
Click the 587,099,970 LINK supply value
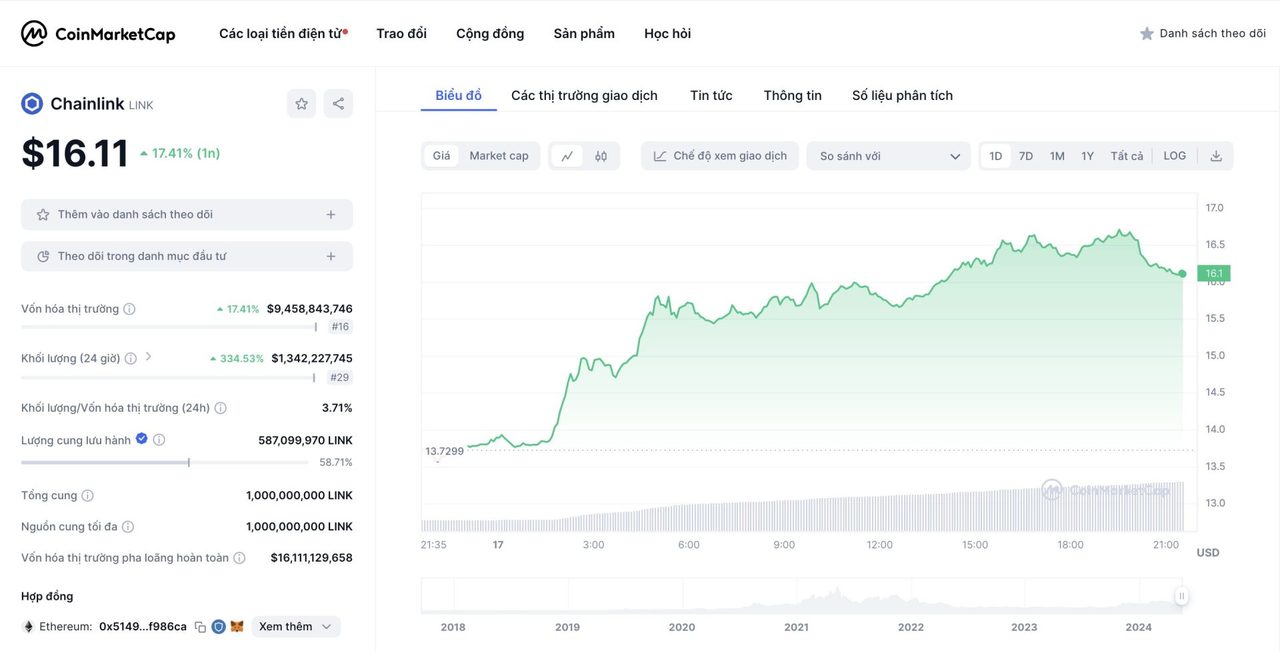pos(305,440)
